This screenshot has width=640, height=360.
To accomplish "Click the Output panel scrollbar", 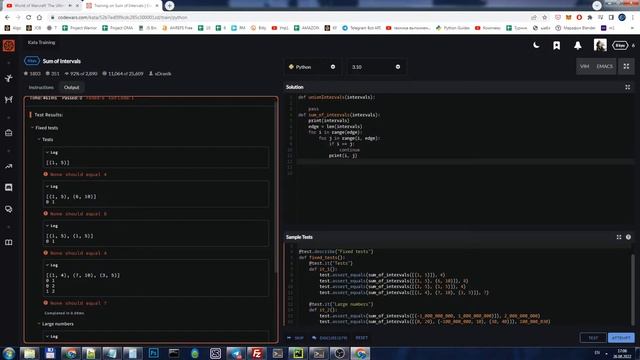I will tap(276, 186).
